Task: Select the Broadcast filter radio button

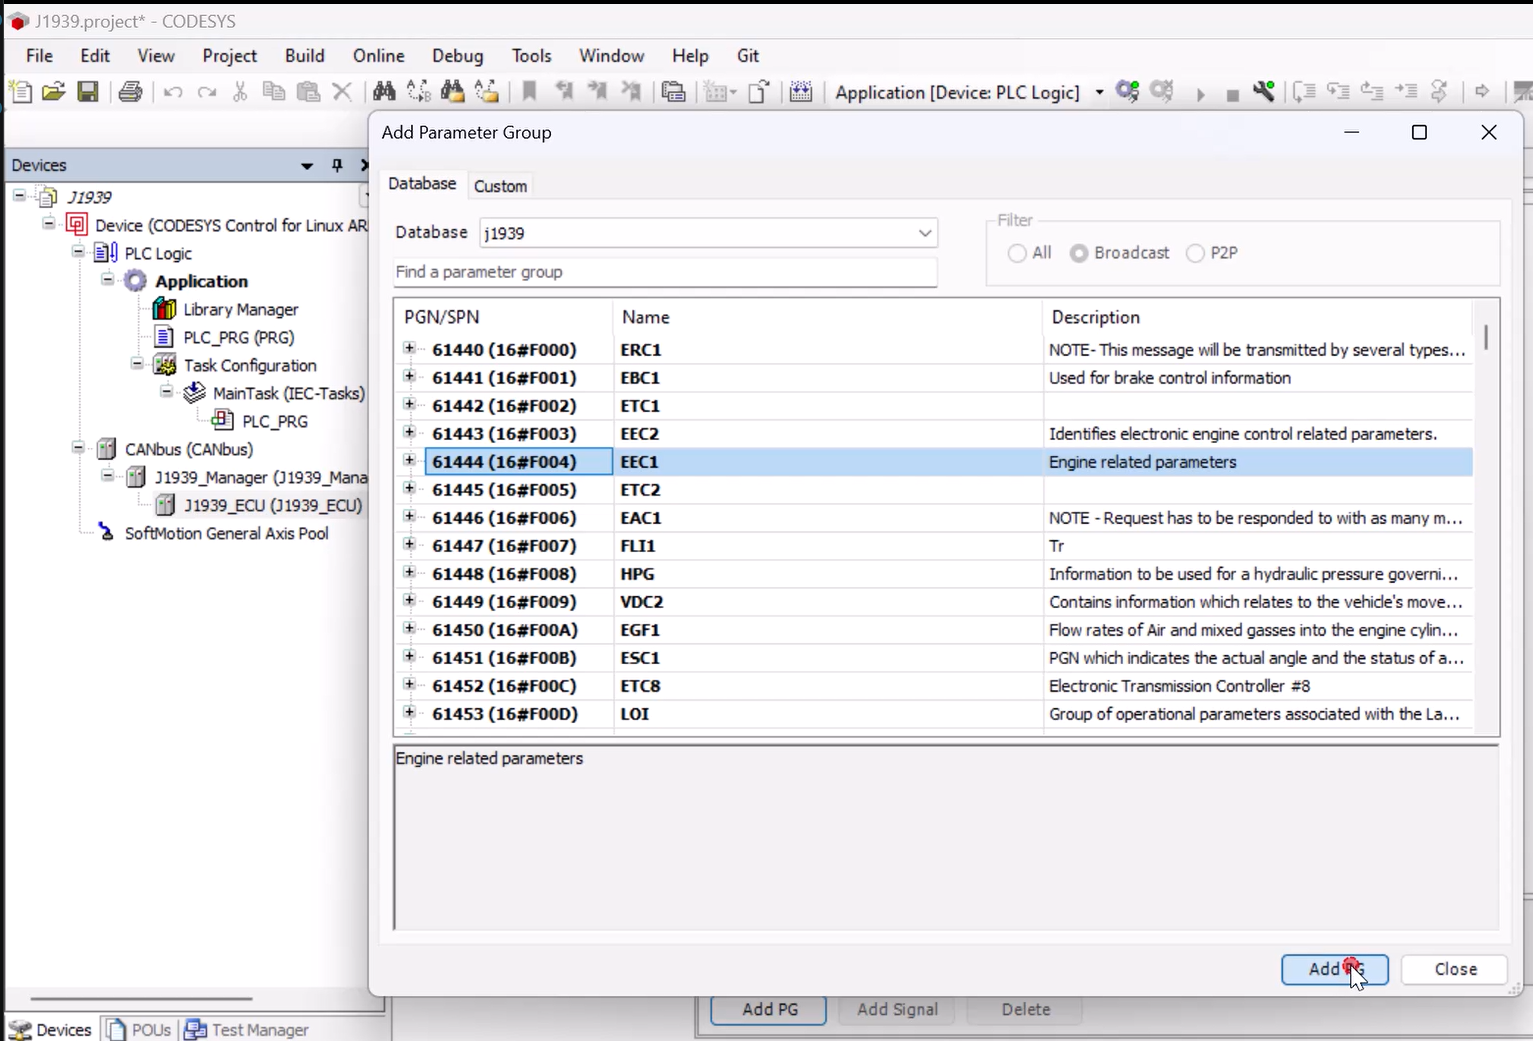Action: pos(1079,253)
